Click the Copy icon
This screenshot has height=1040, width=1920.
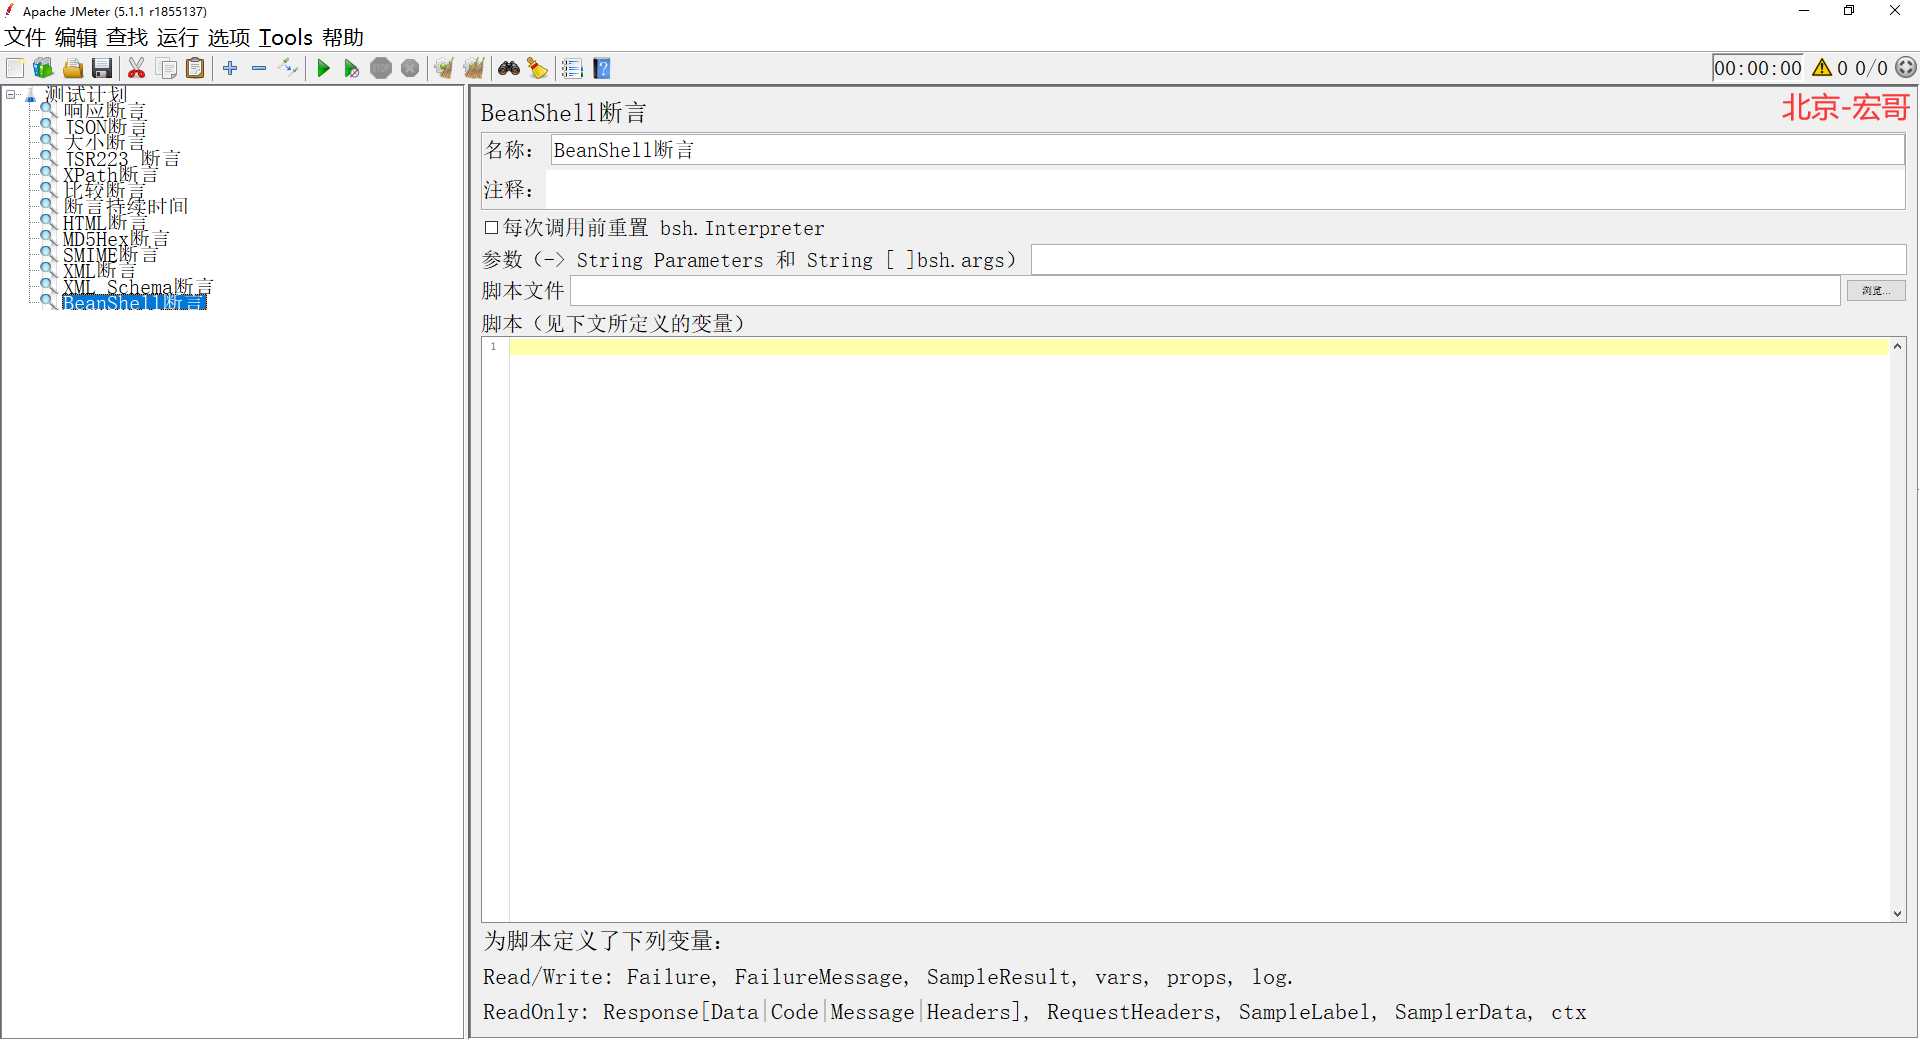pos(167,68)
